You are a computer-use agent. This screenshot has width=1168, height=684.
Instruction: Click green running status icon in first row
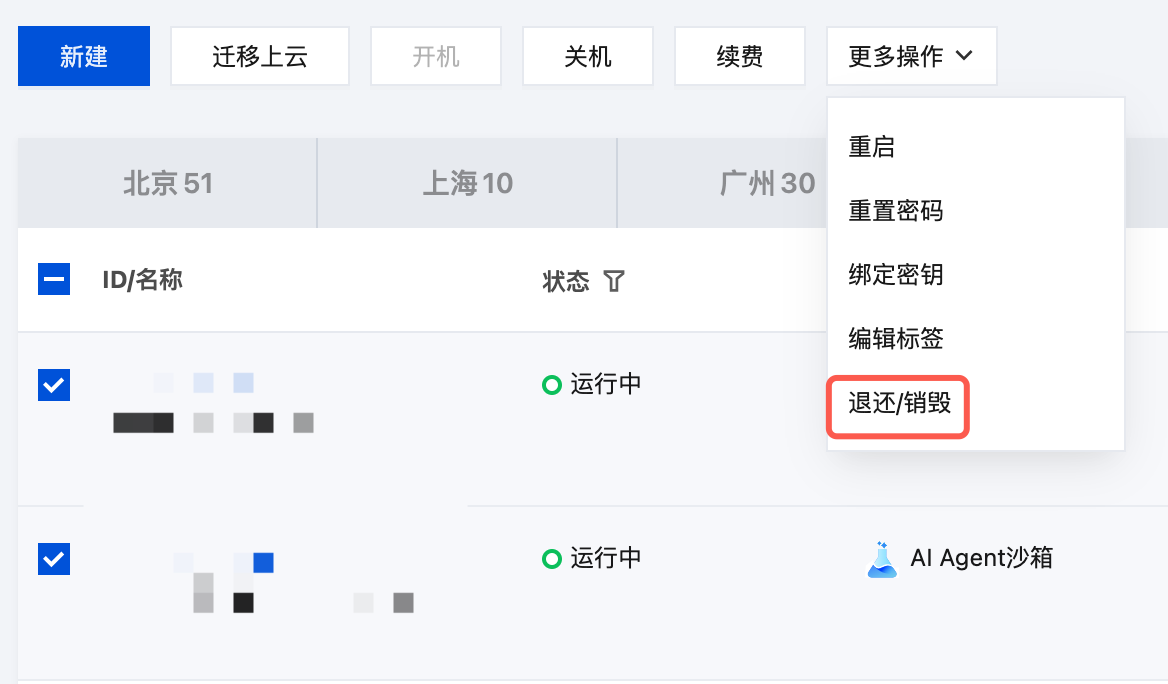pyautogui.click(x=551, y=385)
